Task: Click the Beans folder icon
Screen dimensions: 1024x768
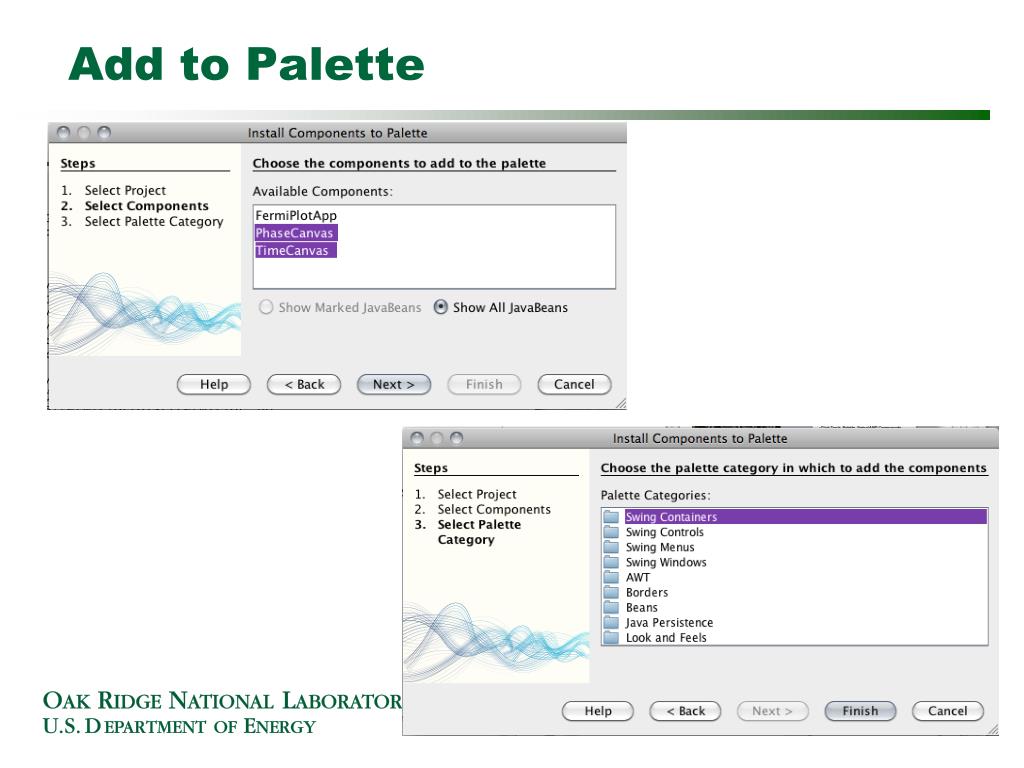Action: tap(611, 607)
